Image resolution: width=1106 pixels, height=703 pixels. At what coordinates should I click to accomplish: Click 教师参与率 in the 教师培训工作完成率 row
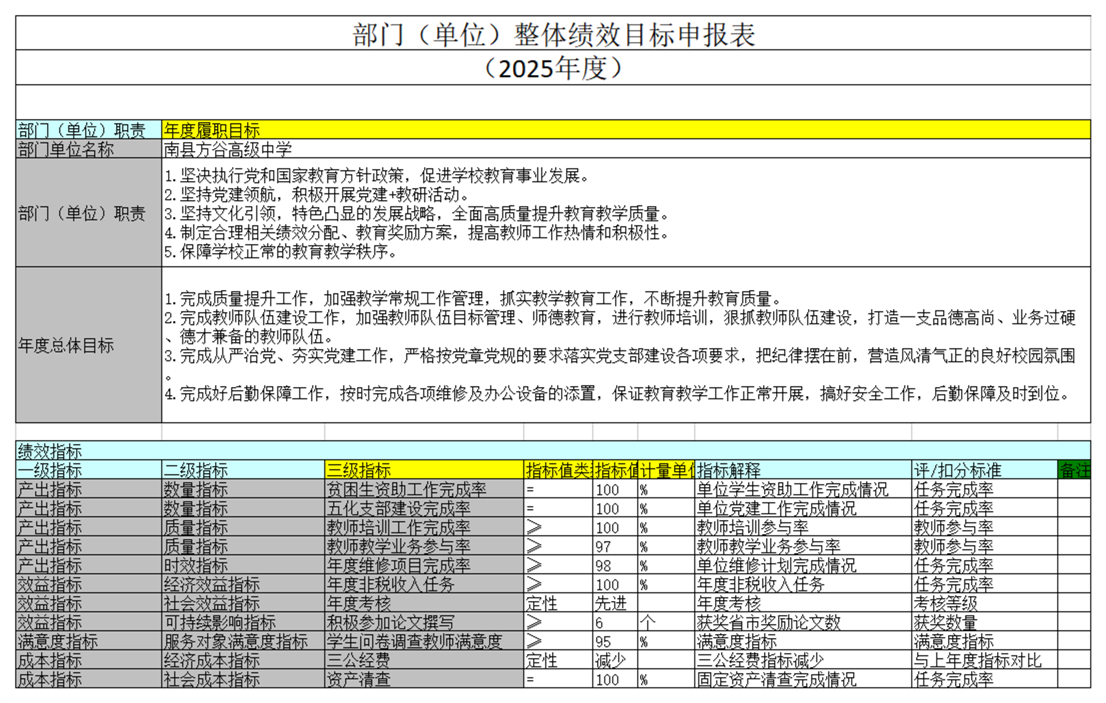pyautogui.click(x=985, y=527)
